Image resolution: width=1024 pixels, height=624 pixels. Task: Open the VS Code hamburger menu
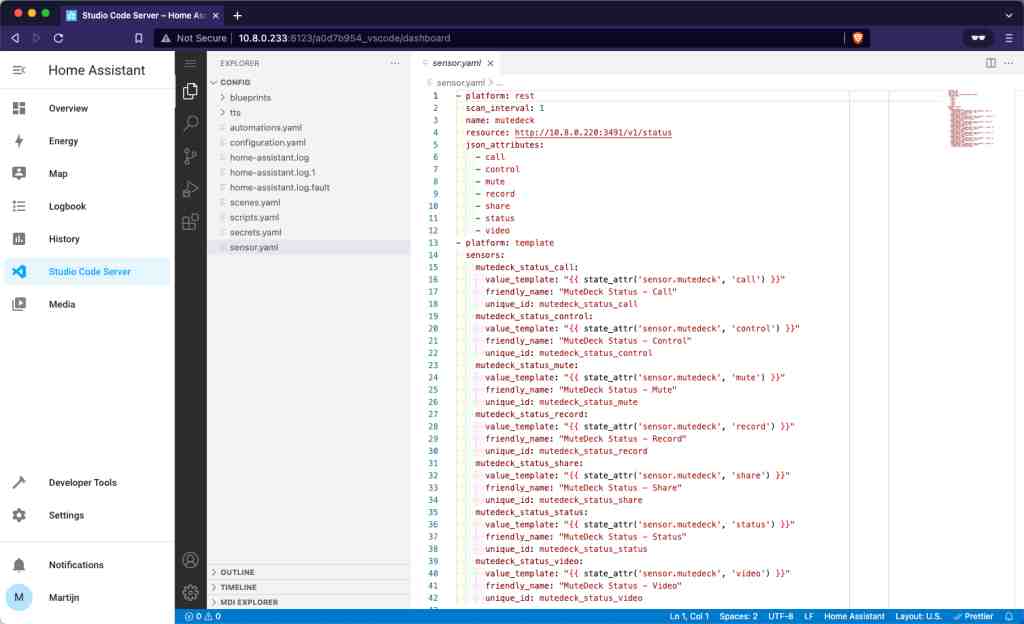click(x=190, y=63)
